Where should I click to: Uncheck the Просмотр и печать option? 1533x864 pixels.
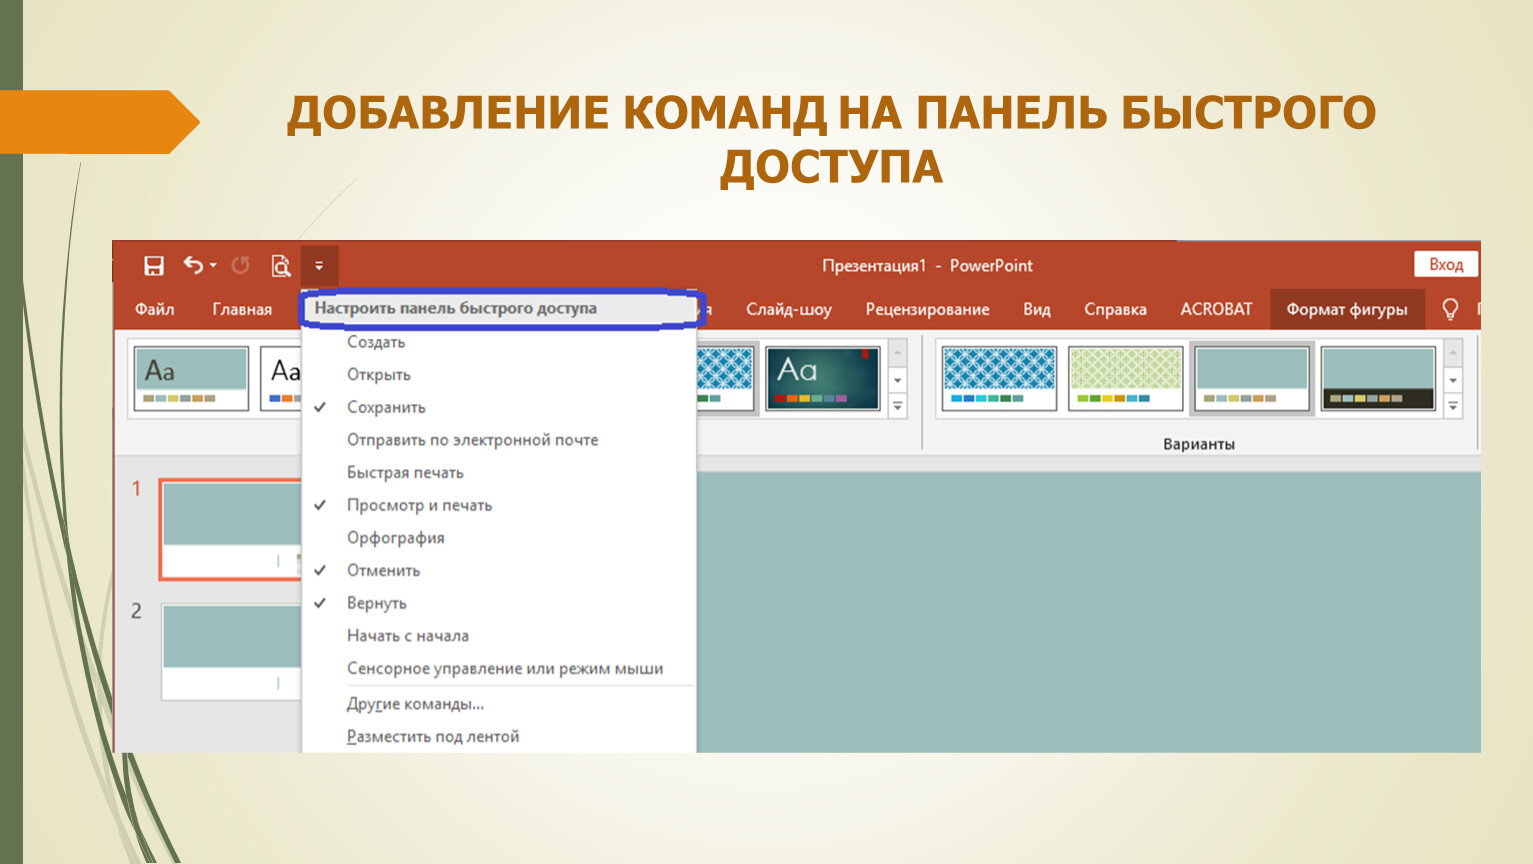(x=419, y=505)
